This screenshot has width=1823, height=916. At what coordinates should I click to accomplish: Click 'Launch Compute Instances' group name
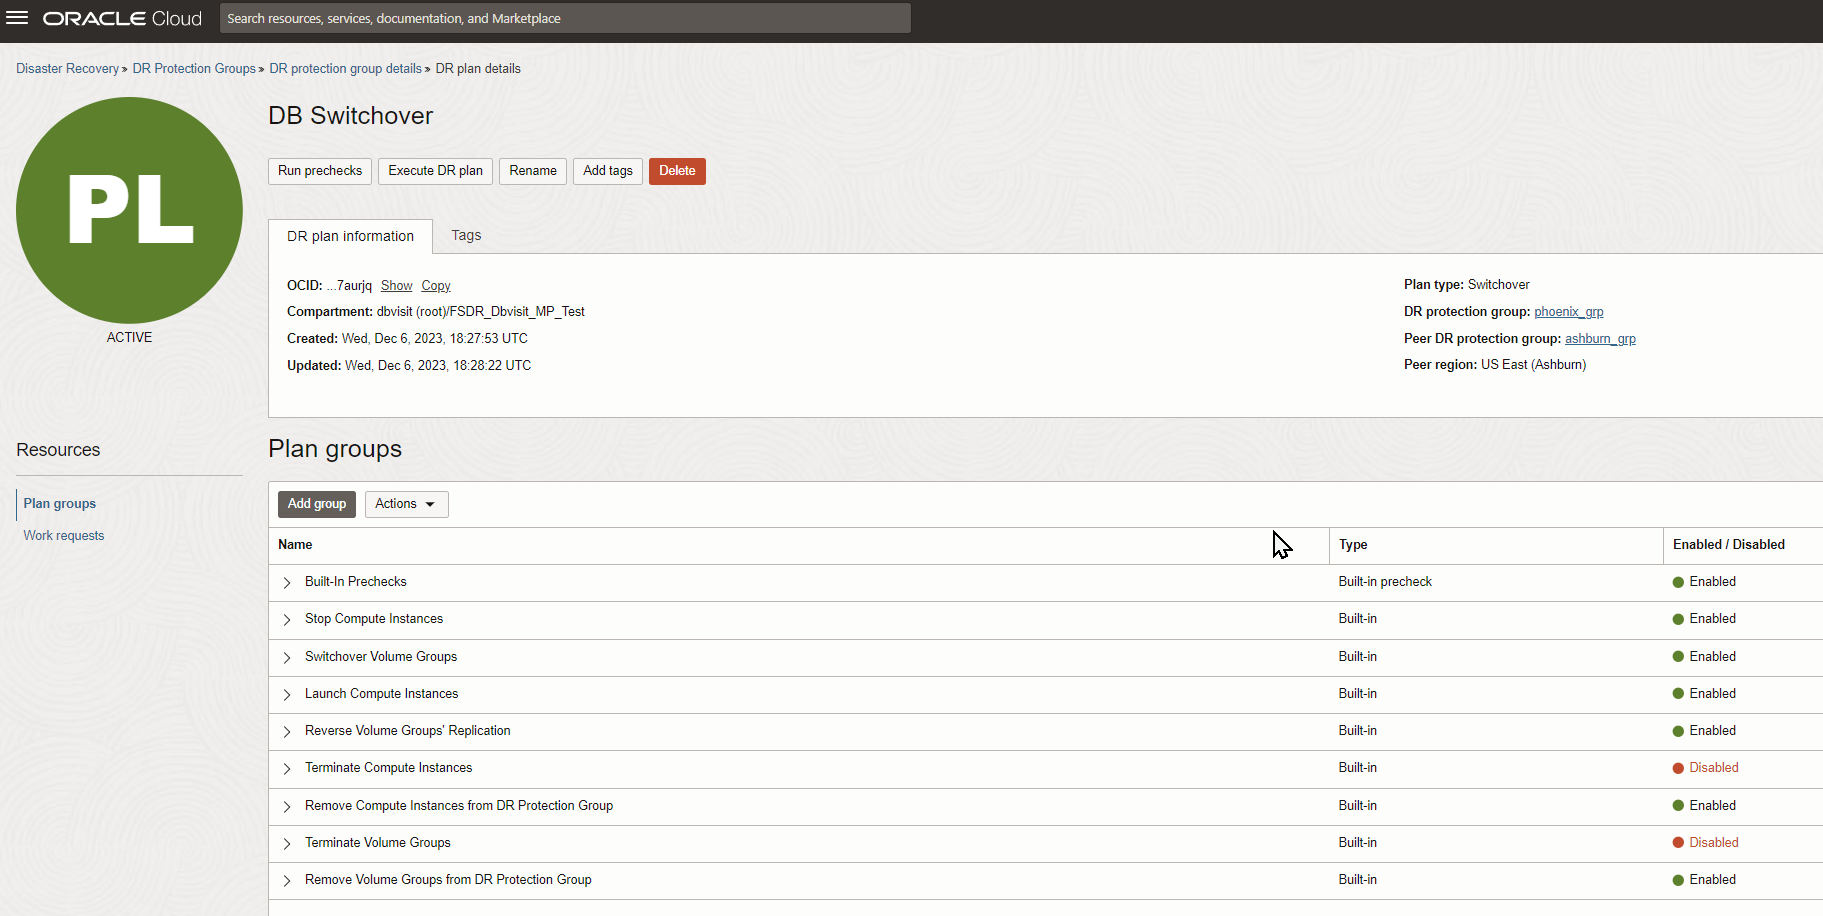pos(382,694)
